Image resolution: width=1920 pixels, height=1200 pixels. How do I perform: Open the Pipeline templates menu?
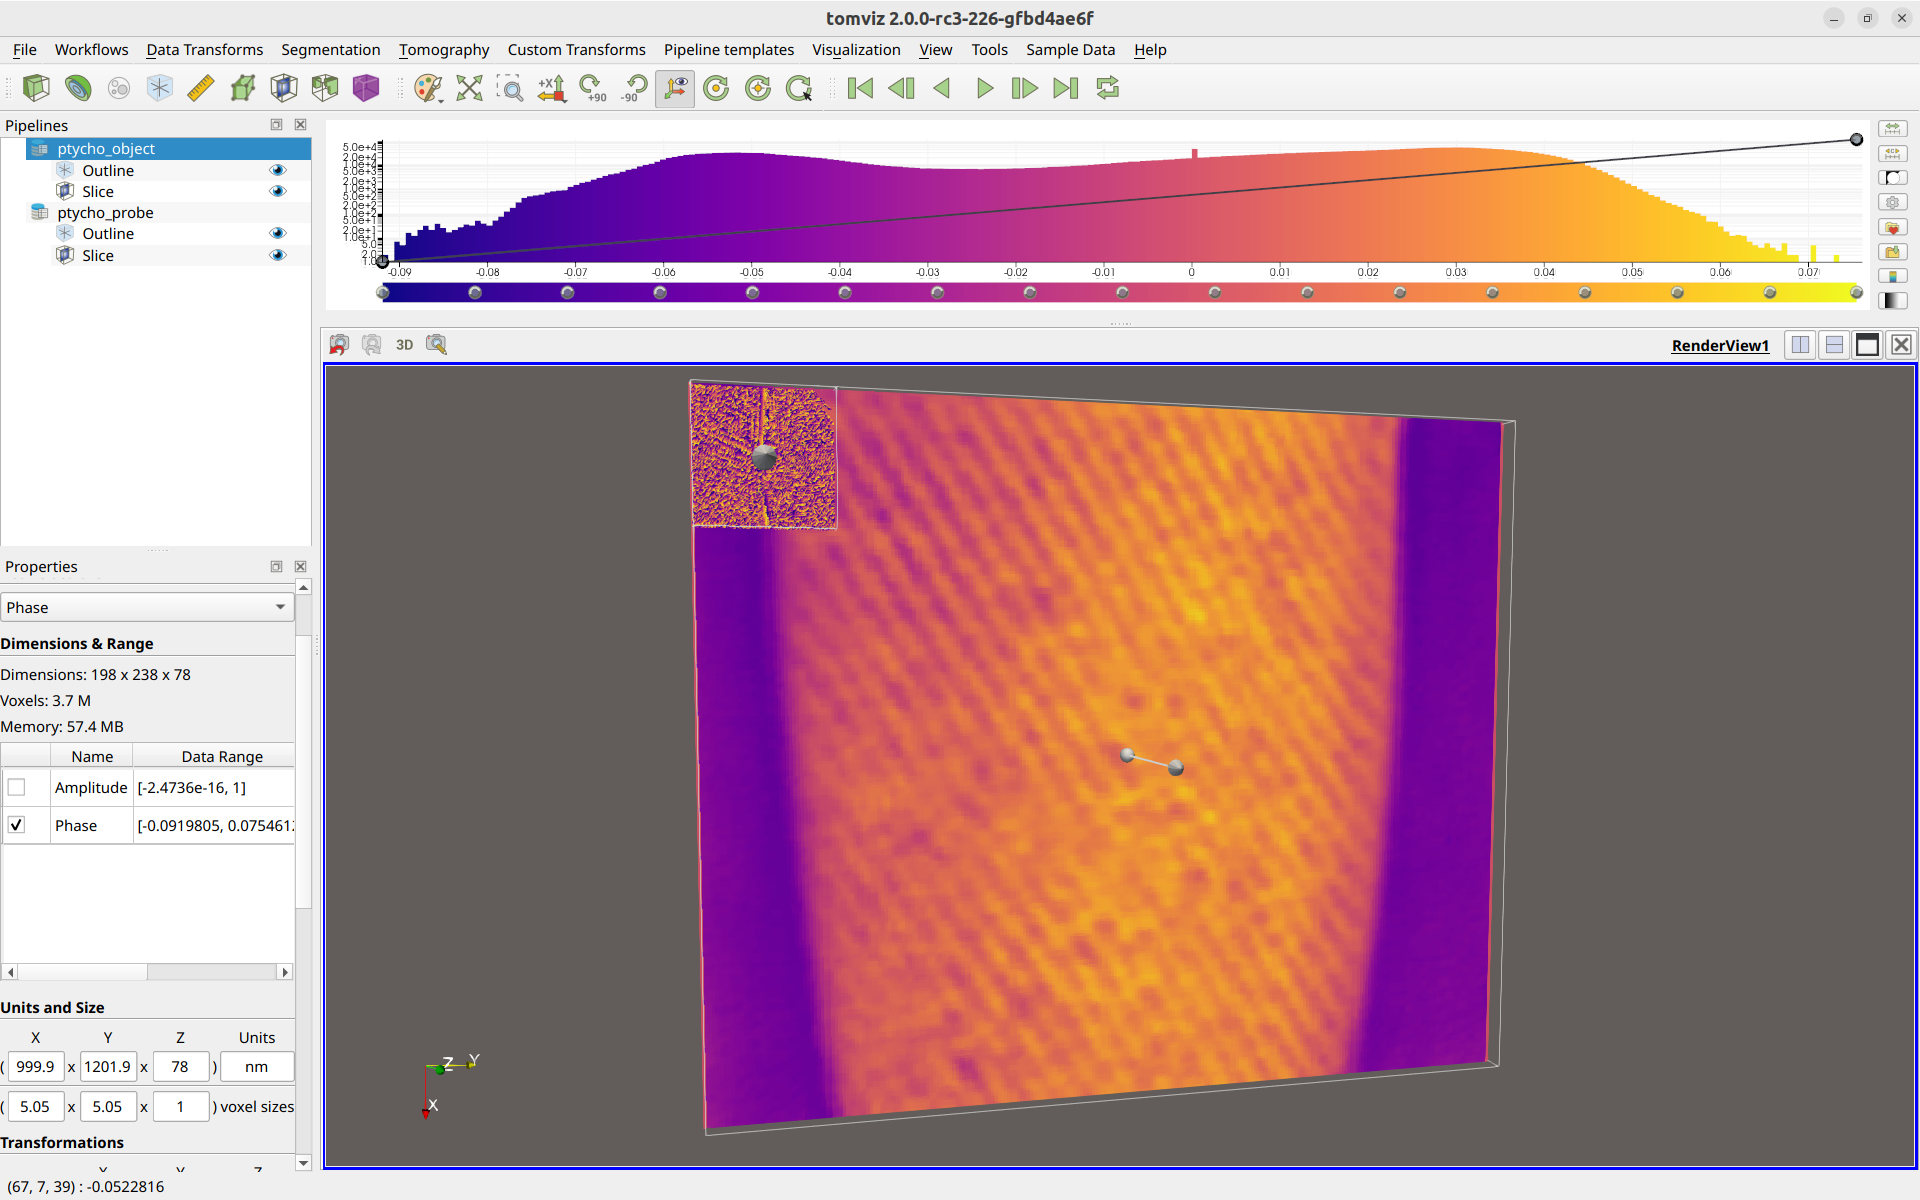click(729, 50)
